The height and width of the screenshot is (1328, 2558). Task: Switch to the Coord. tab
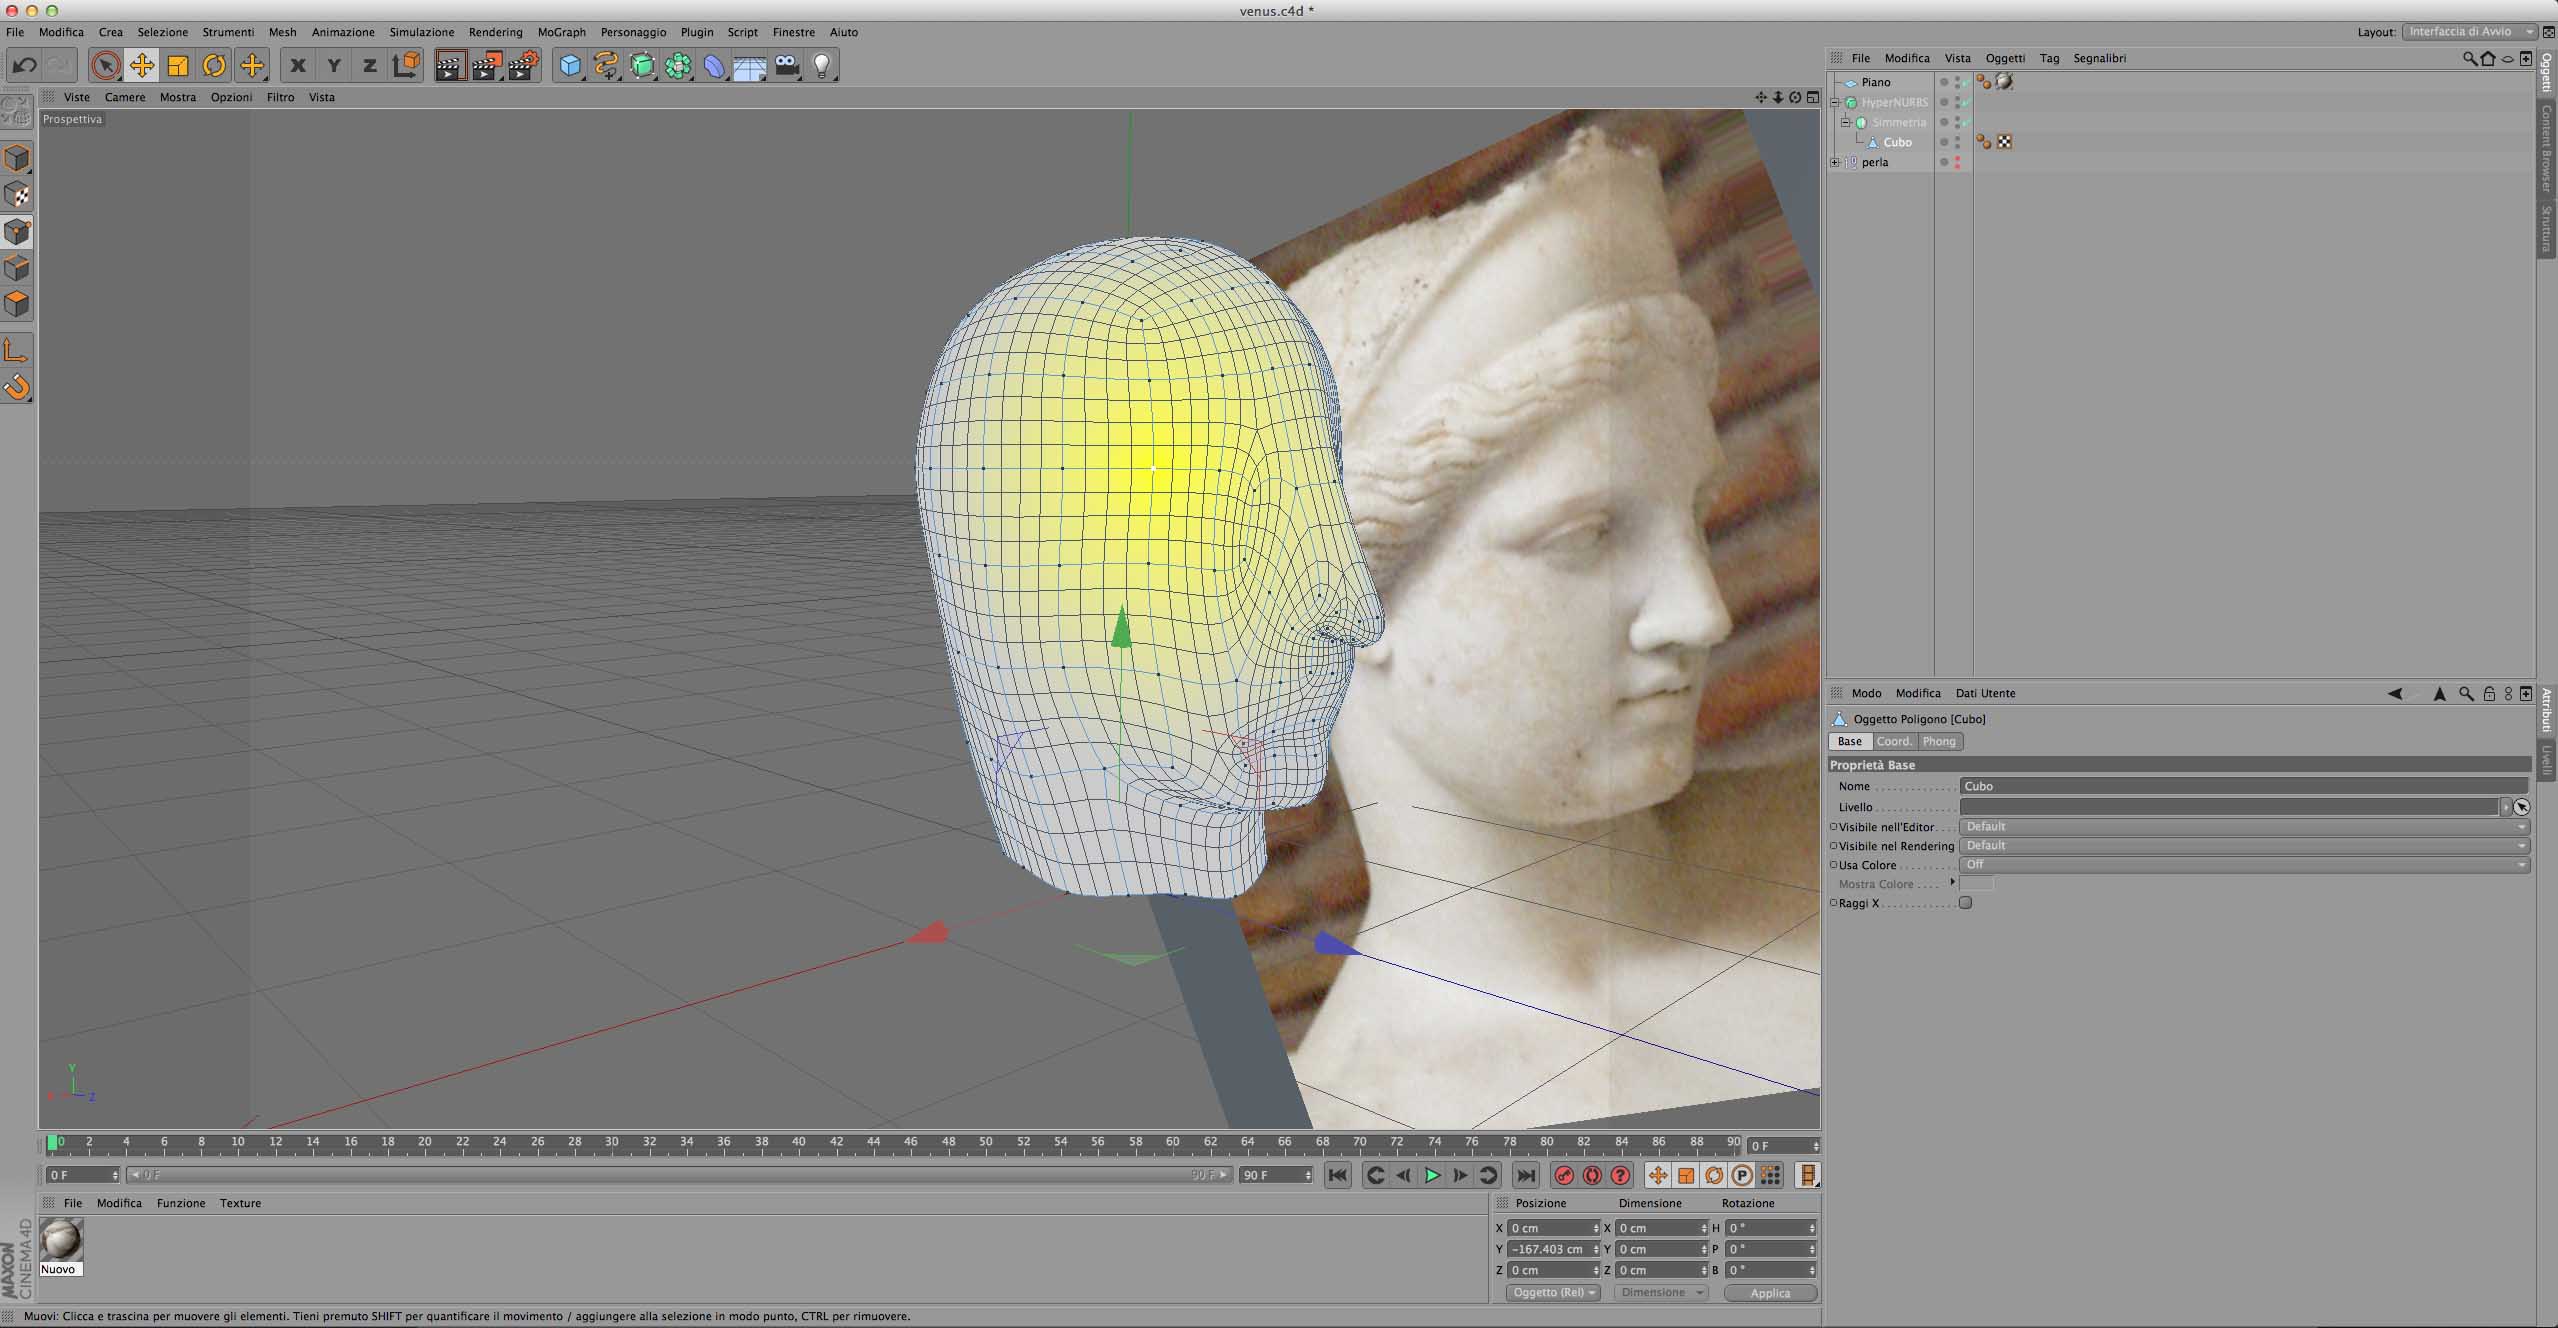[1893, 741]
